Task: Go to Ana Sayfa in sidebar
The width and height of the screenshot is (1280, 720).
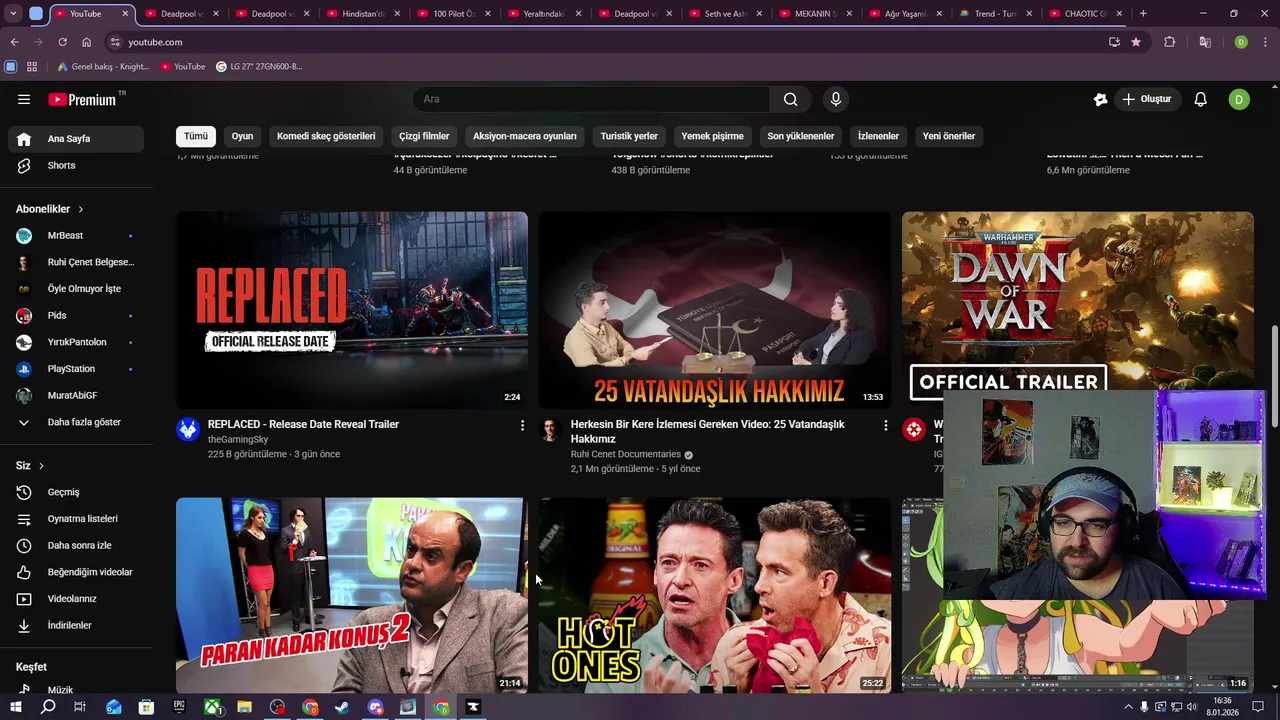Action: [76, 139]
